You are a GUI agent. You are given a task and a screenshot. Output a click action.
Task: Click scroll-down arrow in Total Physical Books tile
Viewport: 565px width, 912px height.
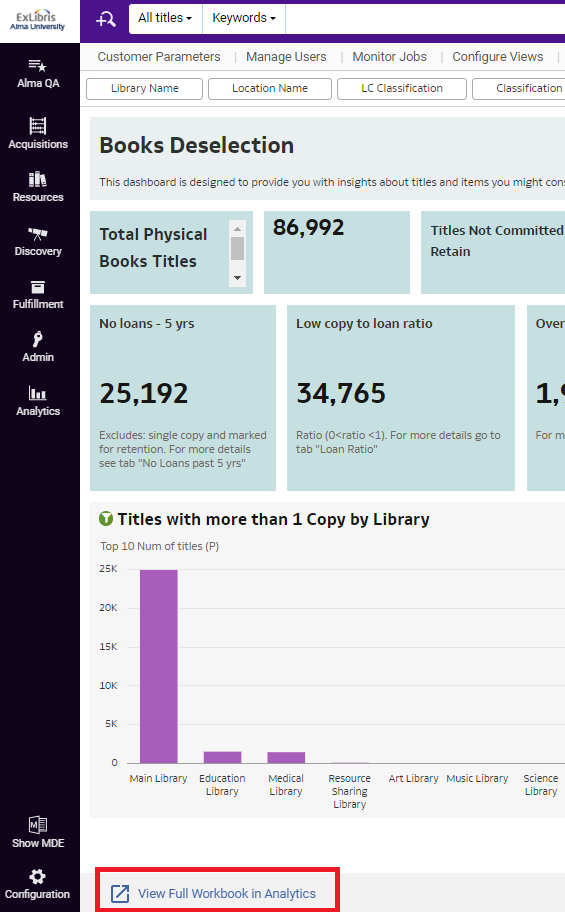click(x=237, y=278)
